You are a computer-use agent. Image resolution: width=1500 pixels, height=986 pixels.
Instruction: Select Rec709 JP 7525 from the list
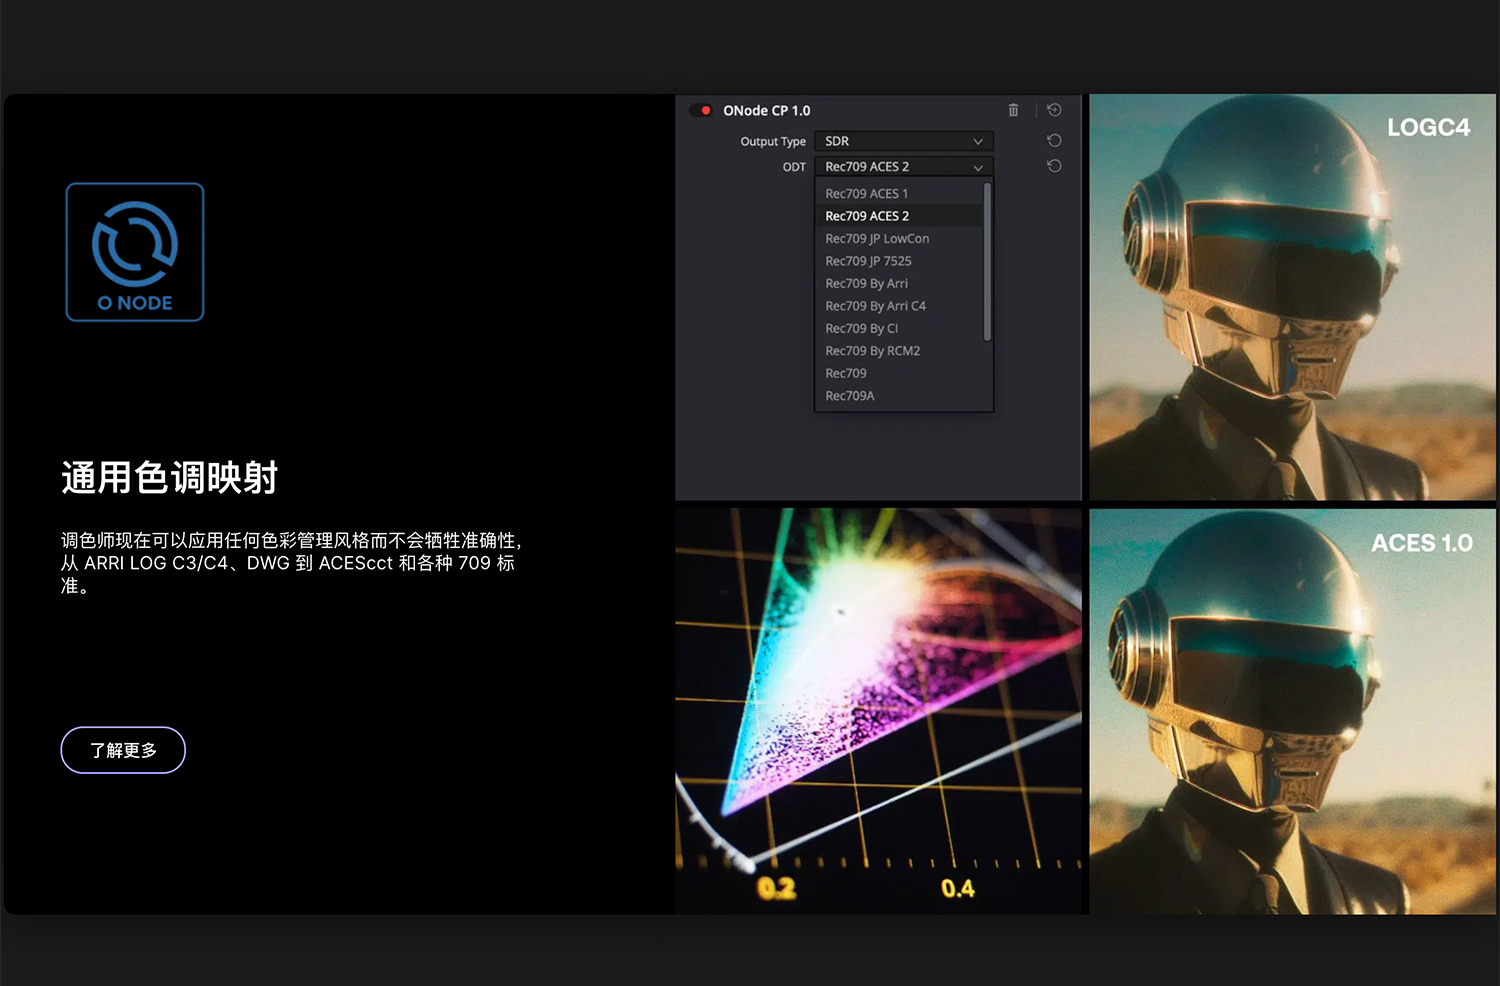(868, 260)
